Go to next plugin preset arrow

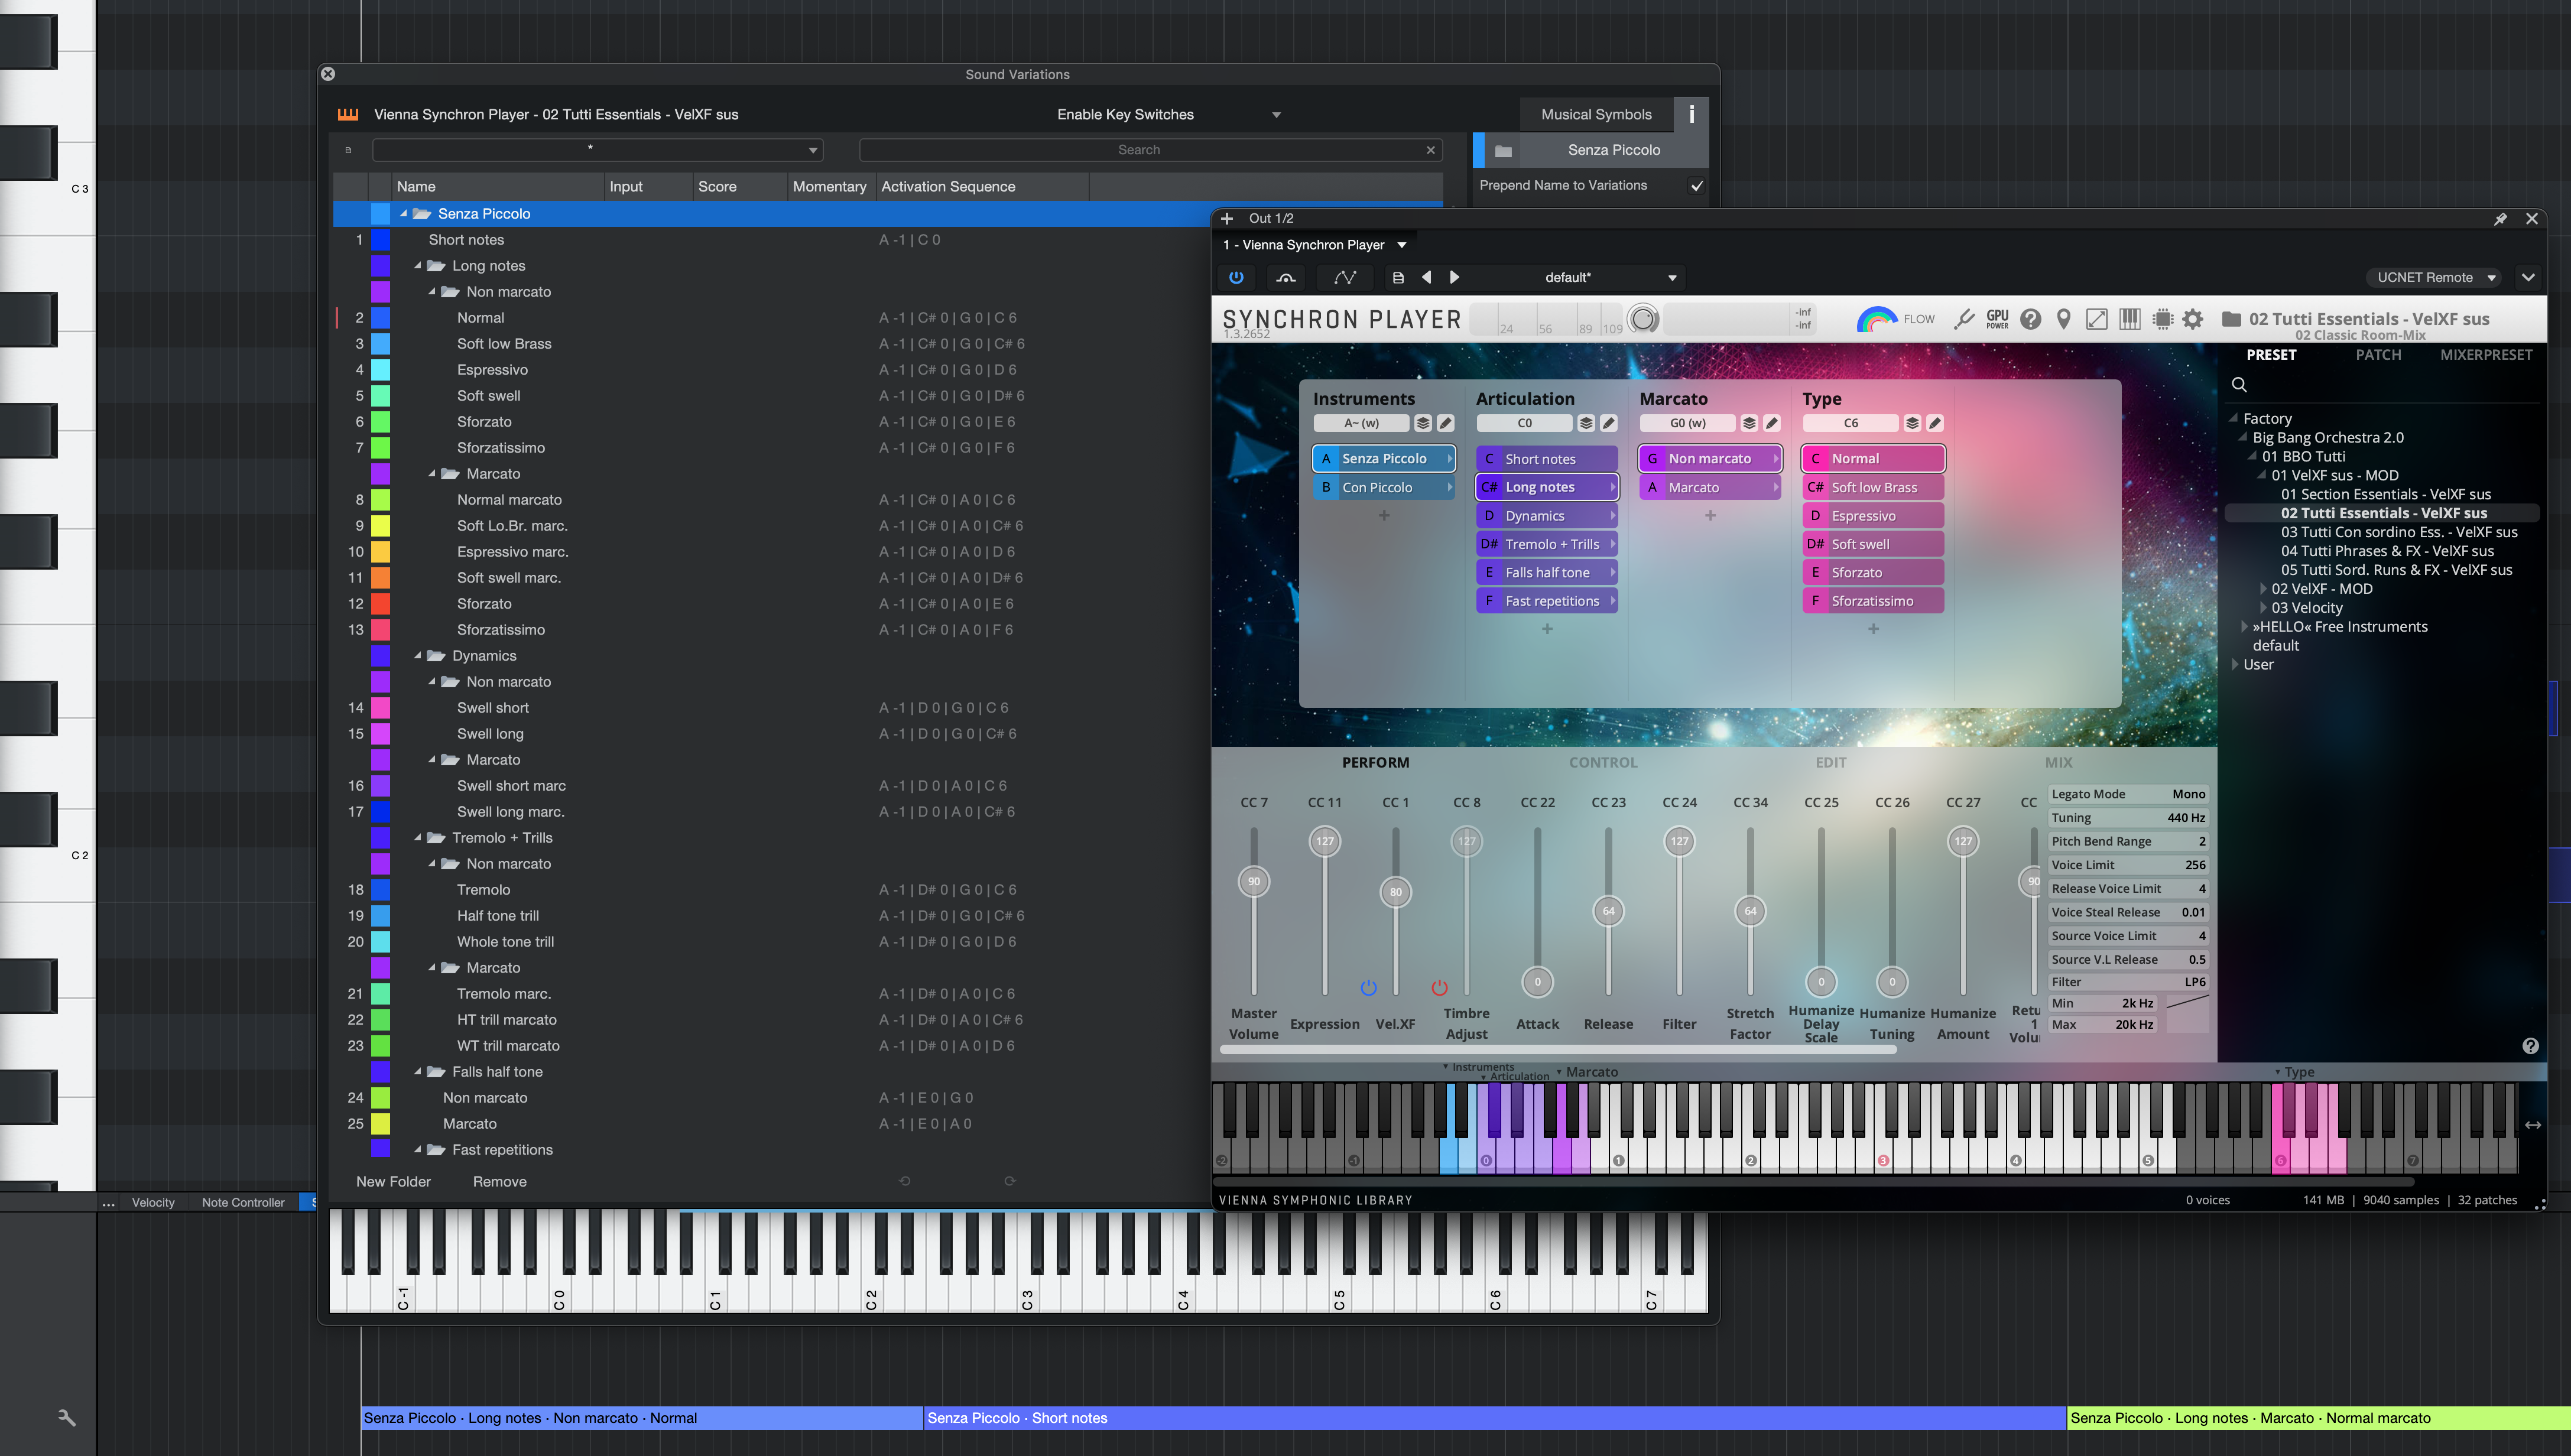pyautogui.click(x=1455, y=277)
